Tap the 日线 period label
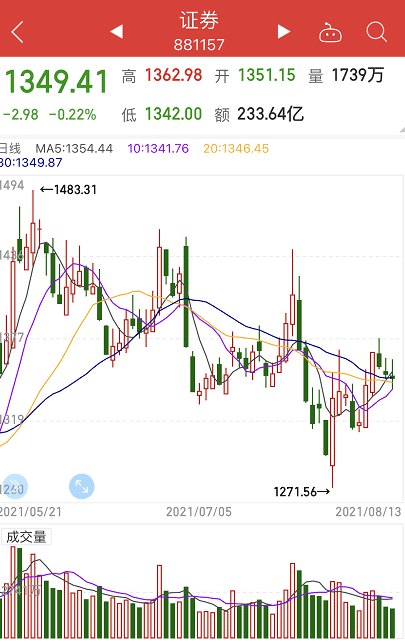The width and height of the screenshot is (405, 642). pyautogui.click(x=10, y=148)
